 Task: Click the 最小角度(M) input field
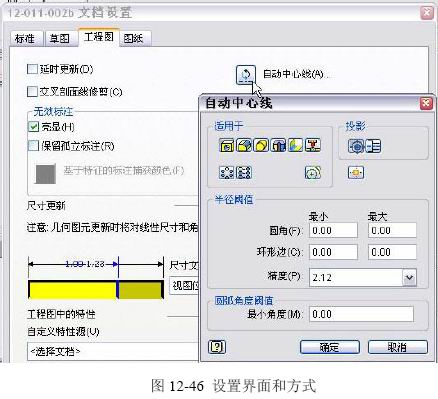(x=361, y=314)
